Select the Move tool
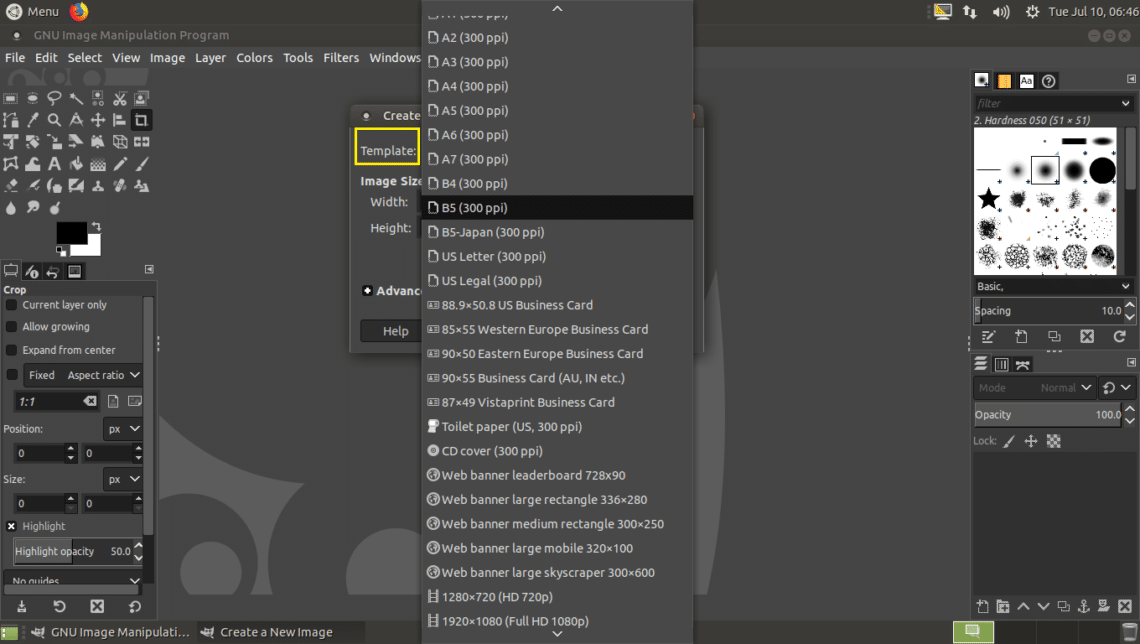1140x644 pixels. click(x=97, y=120)
